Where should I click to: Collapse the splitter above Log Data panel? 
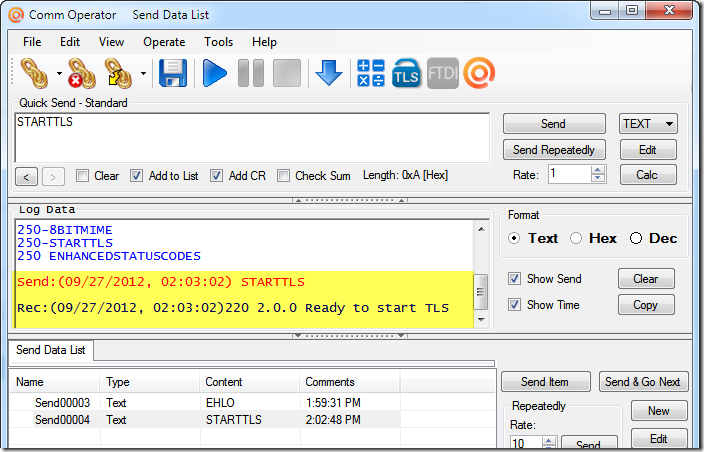(350, 200)
